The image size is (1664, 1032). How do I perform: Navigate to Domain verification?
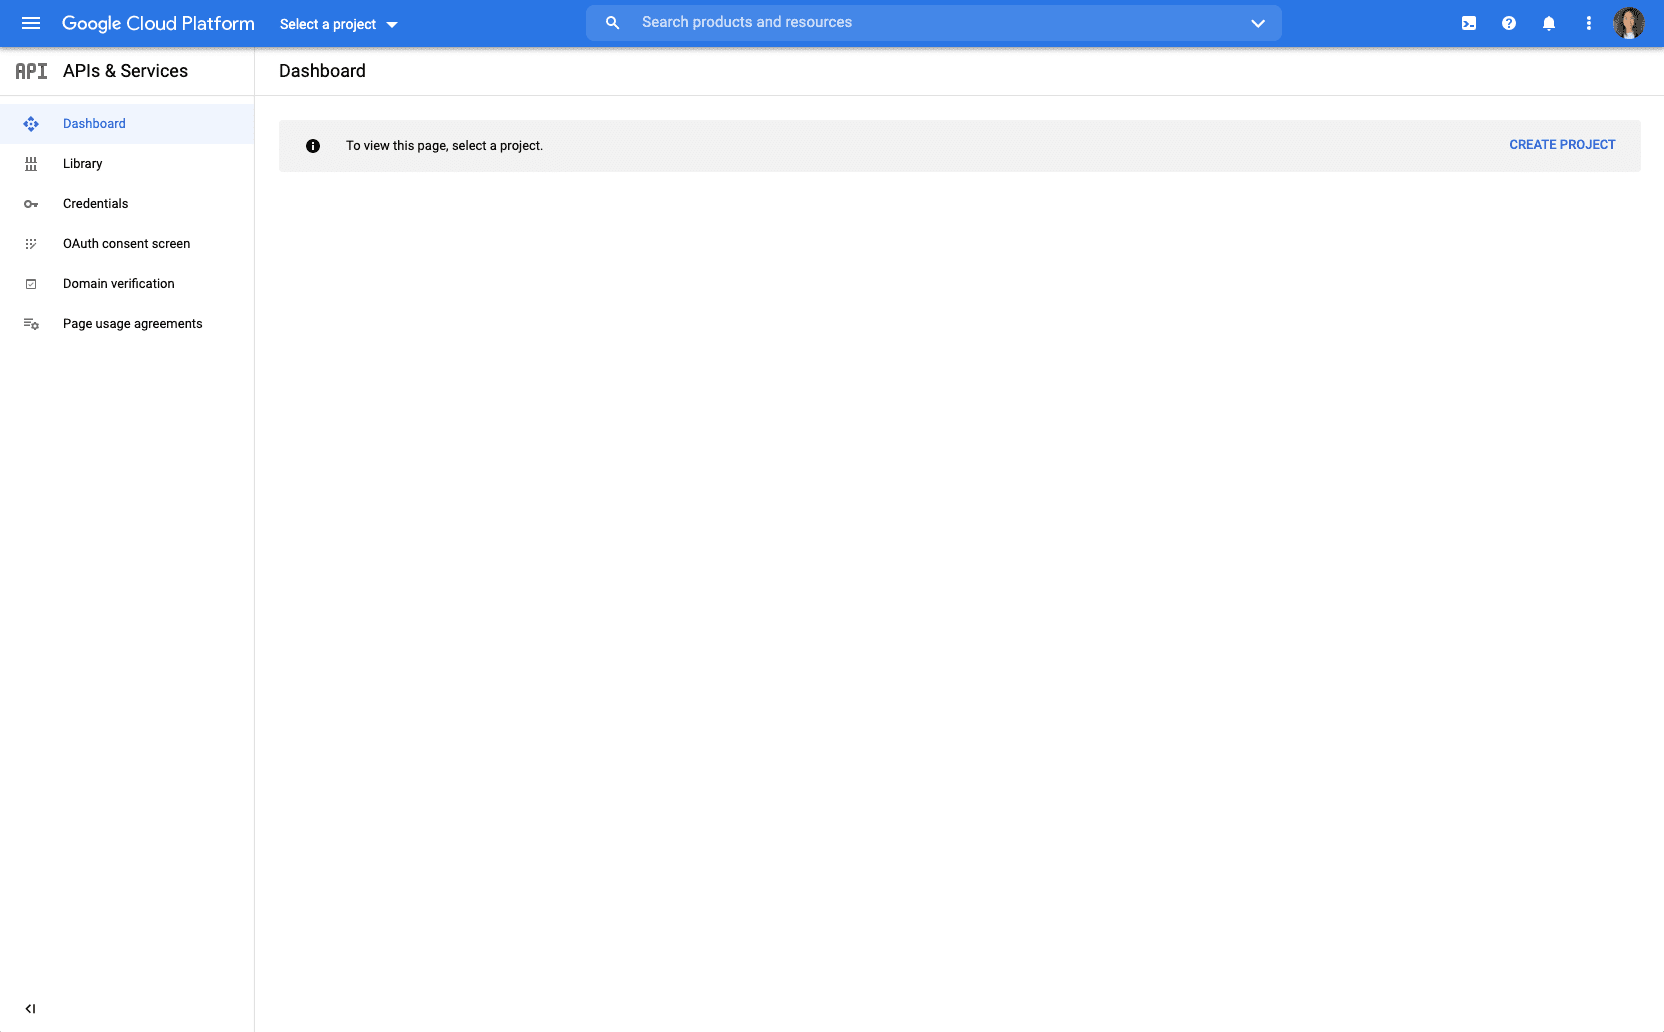tap(118, 284)
